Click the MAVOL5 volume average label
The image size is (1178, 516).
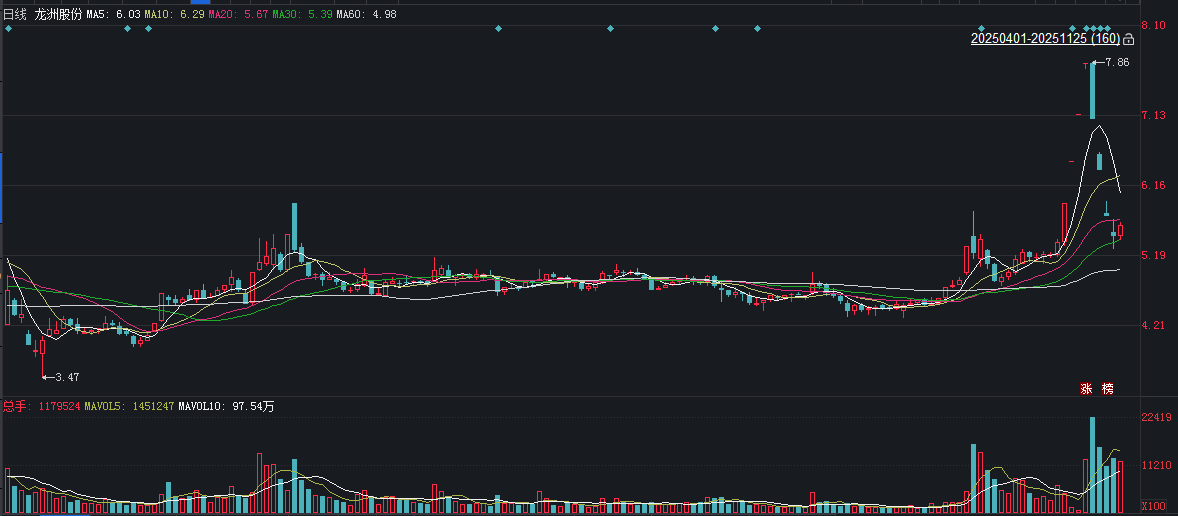(129, 407)
